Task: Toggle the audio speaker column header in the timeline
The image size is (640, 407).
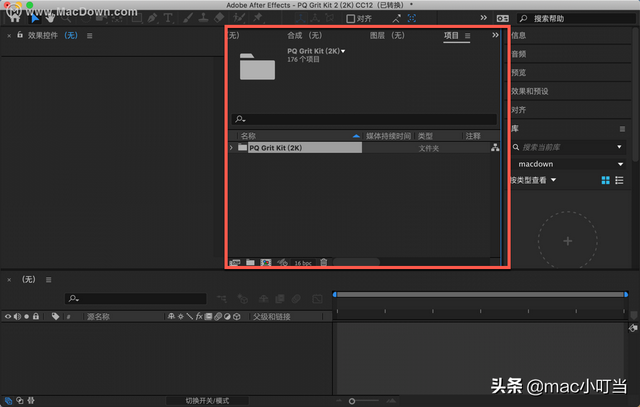Action: tap(17, 316)
